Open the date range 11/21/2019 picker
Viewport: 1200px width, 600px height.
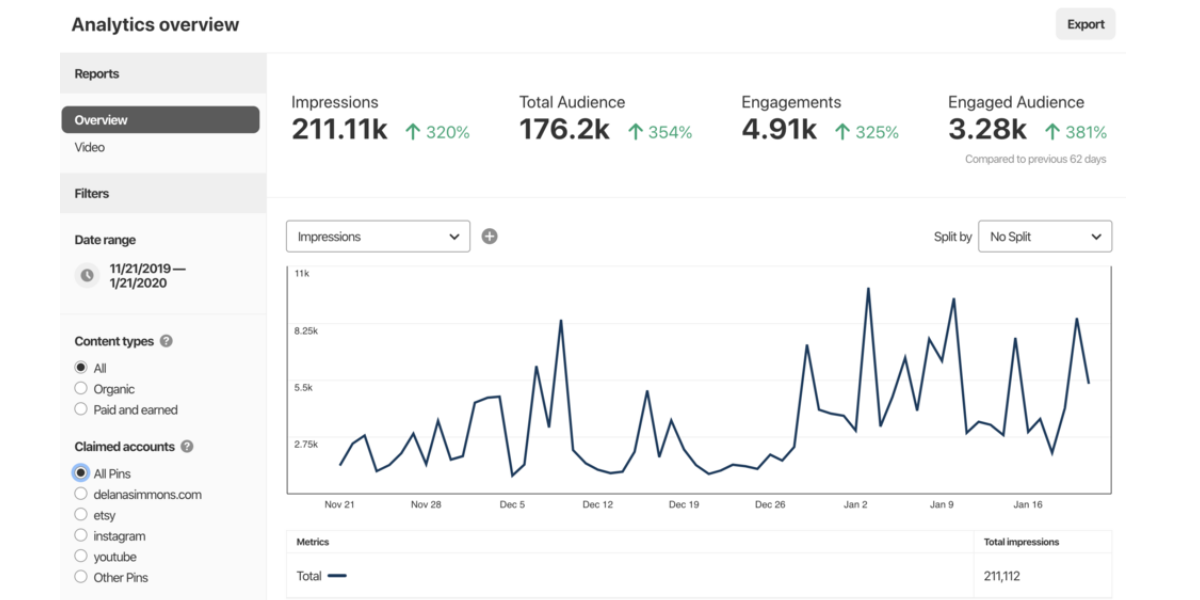click(x=148, y=275)
